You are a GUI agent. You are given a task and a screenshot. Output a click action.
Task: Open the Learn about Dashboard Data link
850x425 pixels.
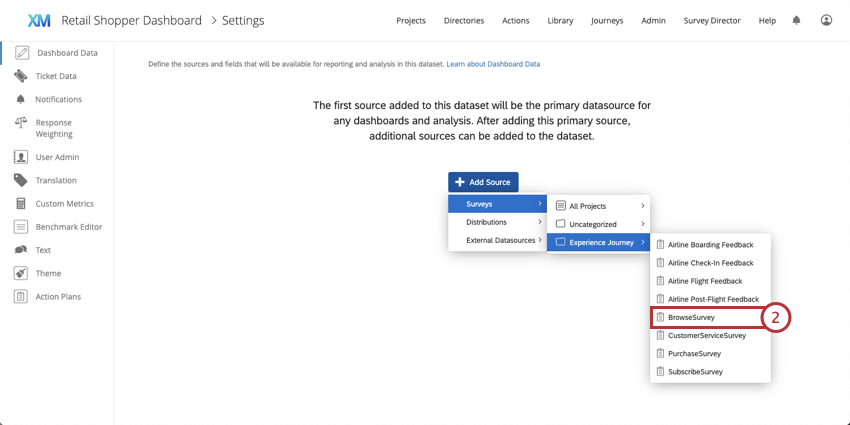pyautogui.click(x=493, y=64)
